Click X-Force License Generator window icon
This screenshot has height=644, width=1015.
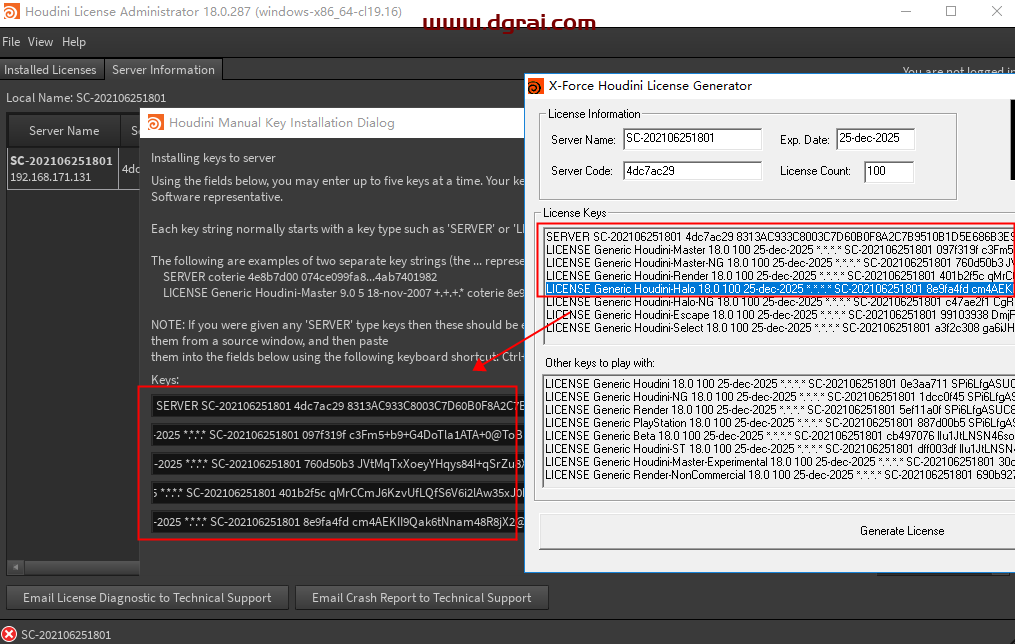click(x=535, y=86)
